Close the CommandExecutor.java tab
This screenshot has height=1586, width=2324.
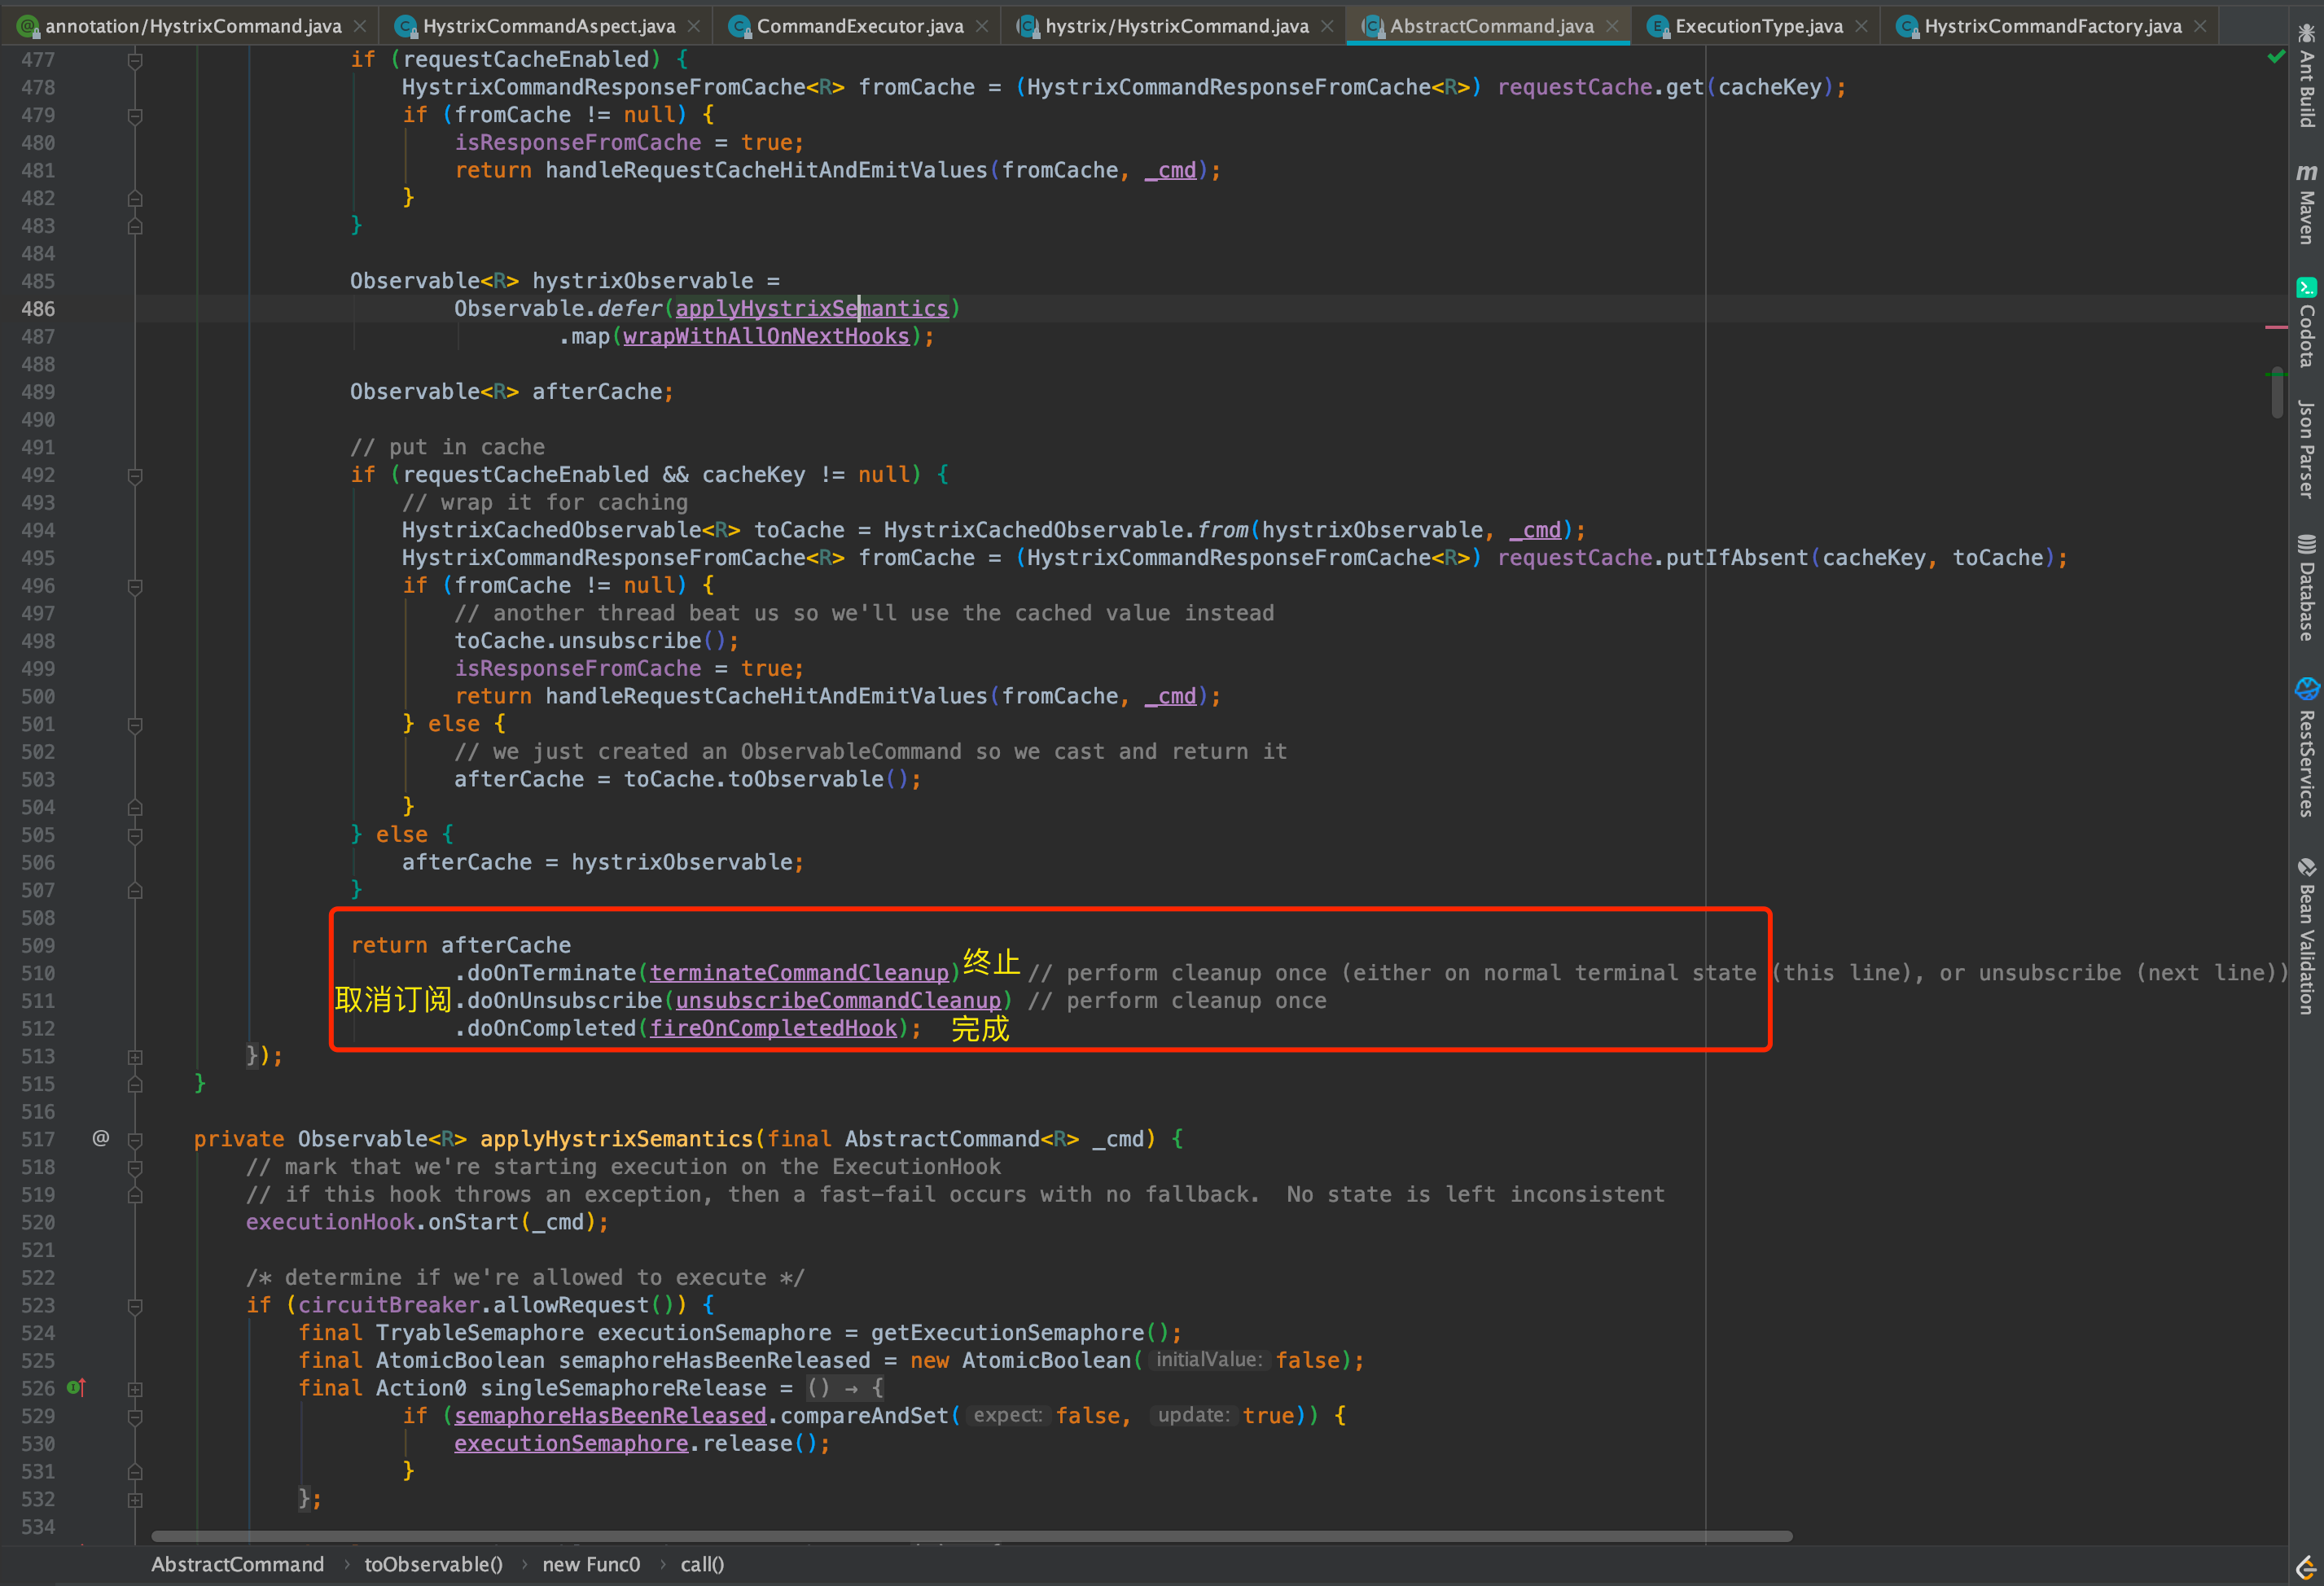(x=982, y=26)
